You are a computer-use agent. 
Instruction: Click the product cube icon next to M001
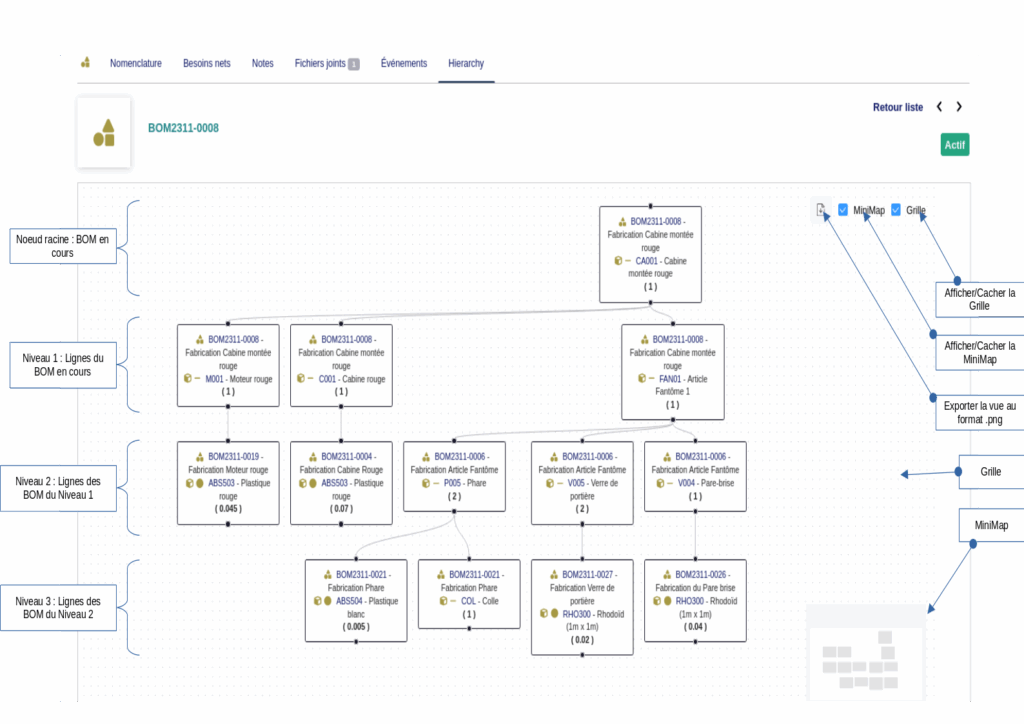(187, 379)
